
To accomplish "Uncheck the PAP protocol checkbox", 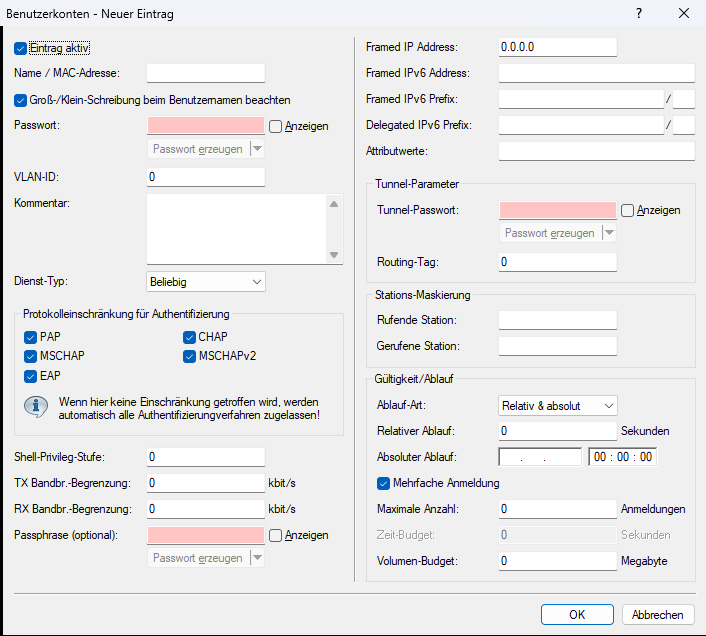I will [30, 337].
